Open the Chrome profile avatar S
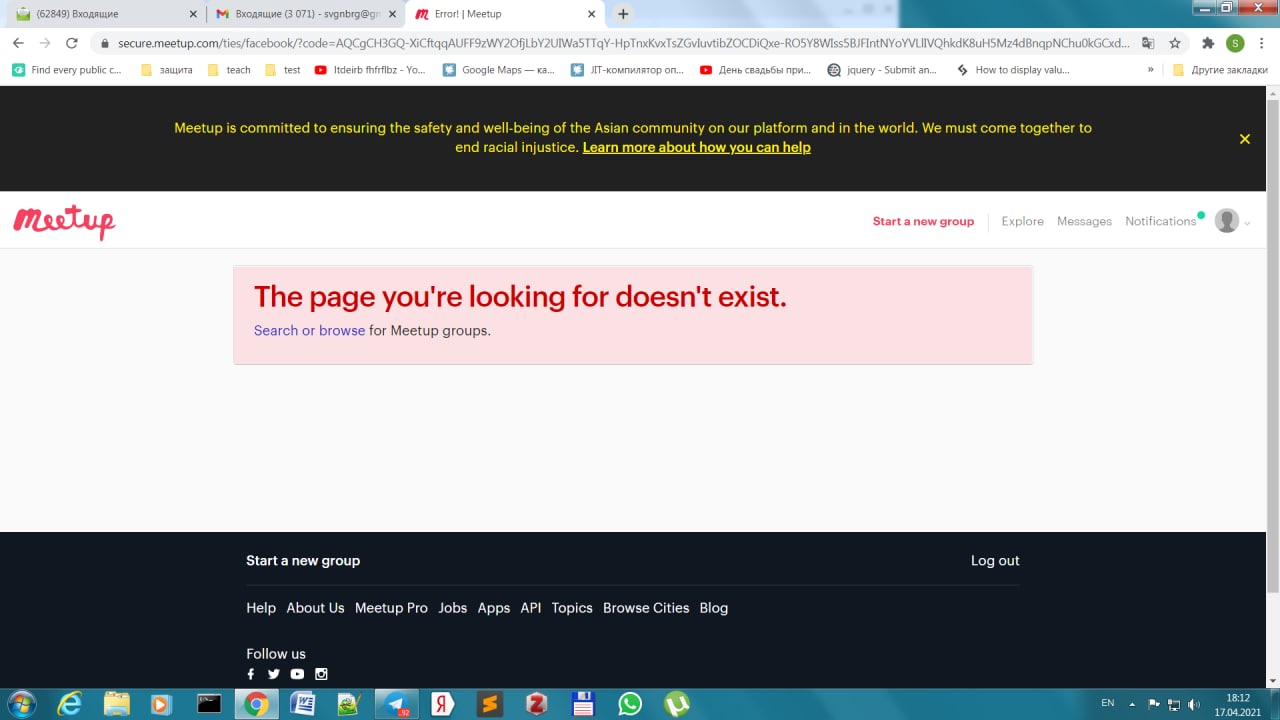 point(1235,43)
